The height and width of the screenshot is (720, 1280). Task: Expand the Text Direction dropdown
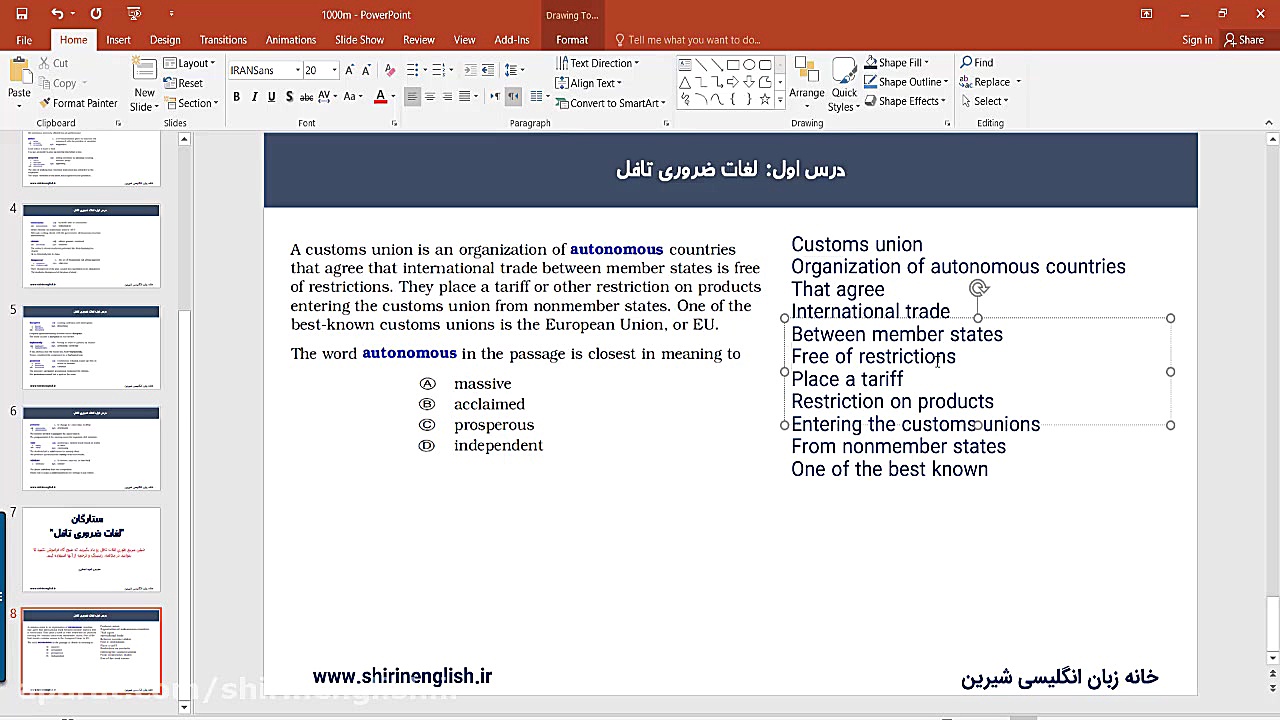pos(598,63)
